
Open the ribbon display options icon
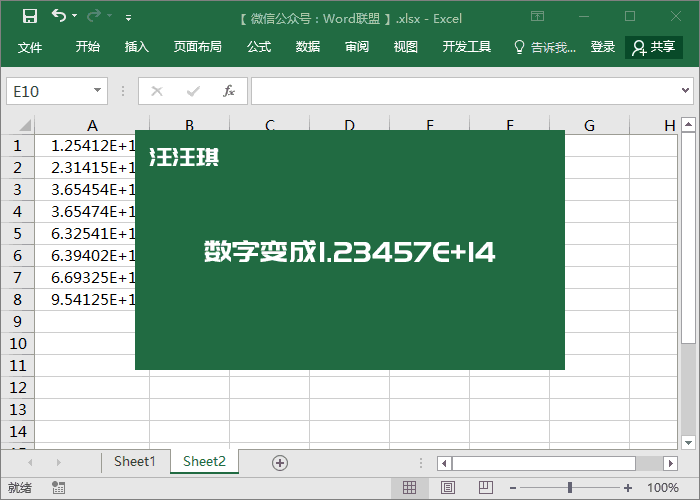(x=538, y=17)
